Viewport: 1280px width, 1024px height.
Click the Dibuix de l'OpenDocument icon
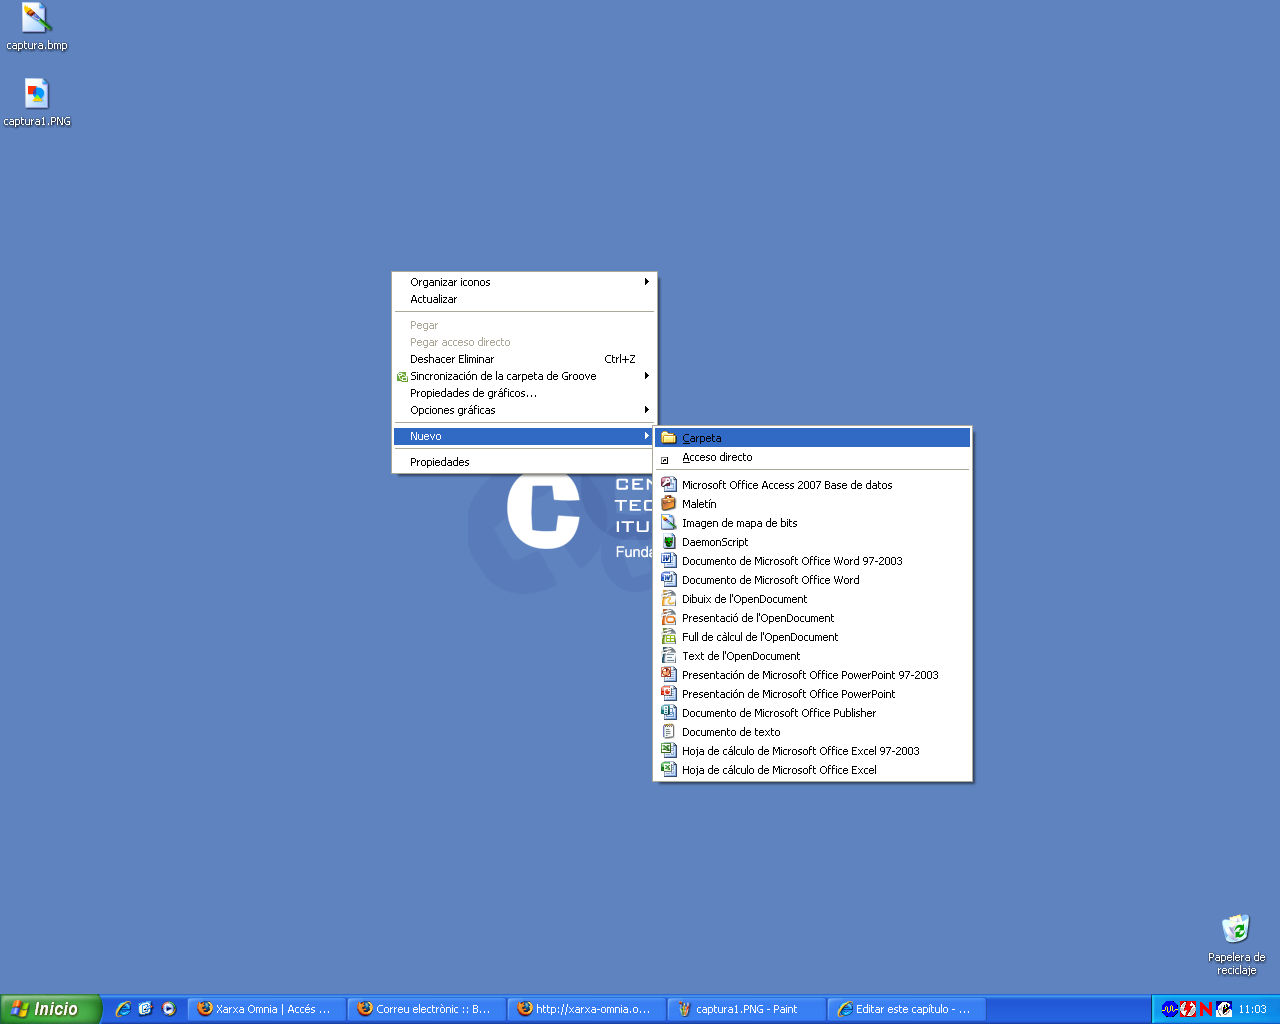(669, 598)
